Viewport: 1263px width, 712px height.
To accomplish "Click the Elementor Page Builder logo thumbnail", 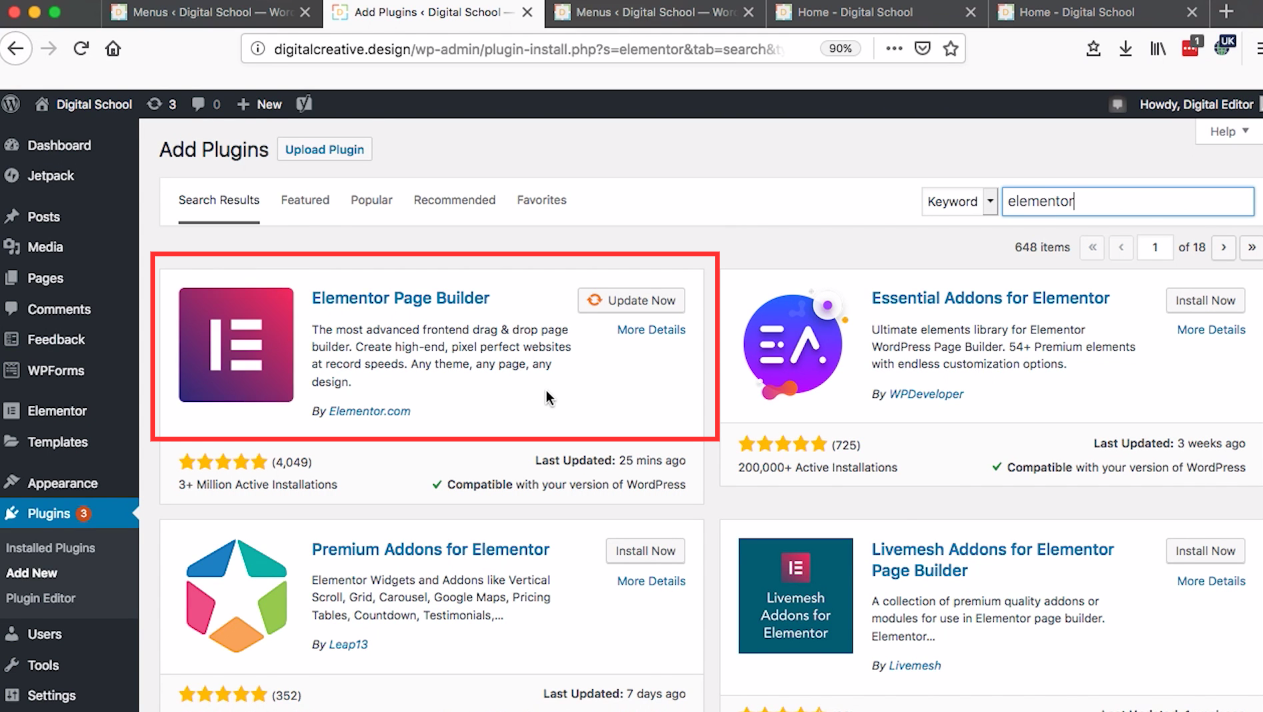I will [236, 345].
